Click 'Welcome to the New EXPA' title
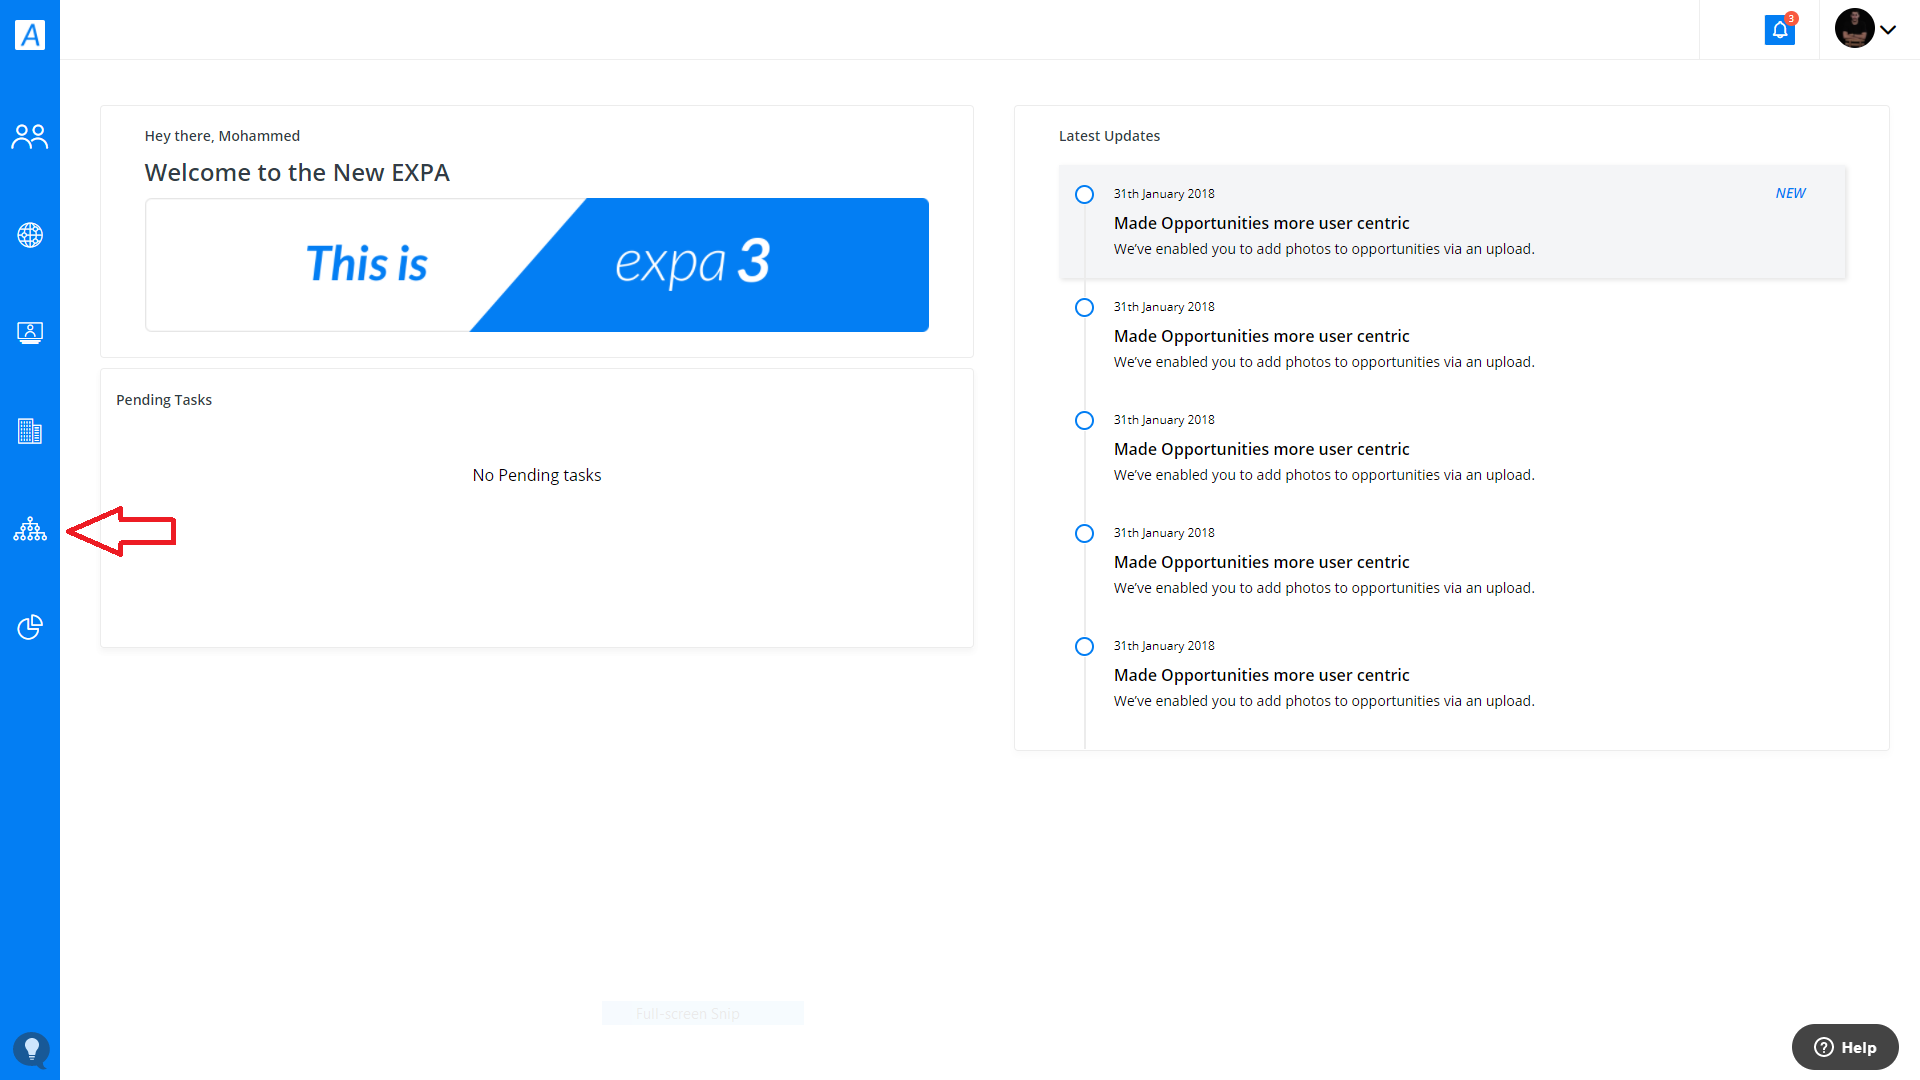The height and width of the screenshot is (1080, 1920). (x=297, y=172)
